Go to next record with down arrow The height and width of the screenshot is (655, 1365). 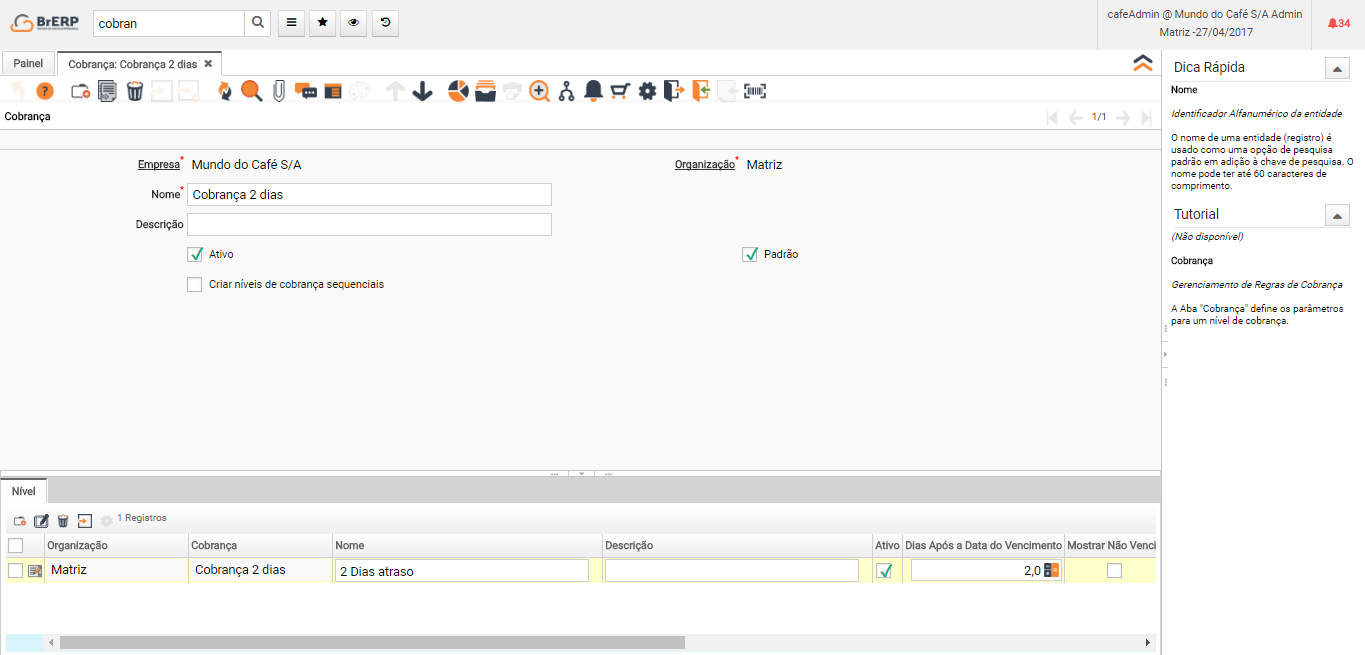click(422, 91)
